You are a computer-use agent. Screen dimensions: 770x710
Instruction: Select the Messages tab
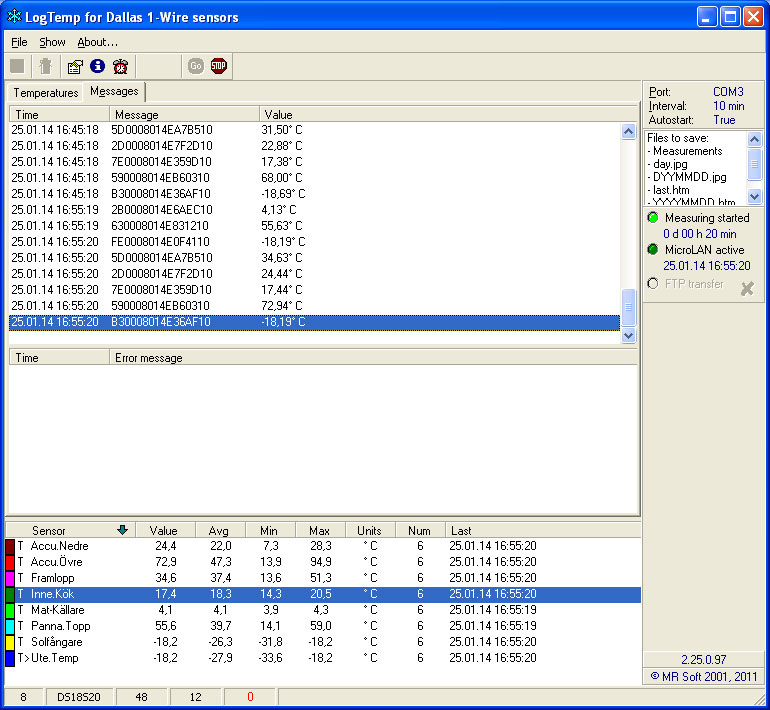114,91
